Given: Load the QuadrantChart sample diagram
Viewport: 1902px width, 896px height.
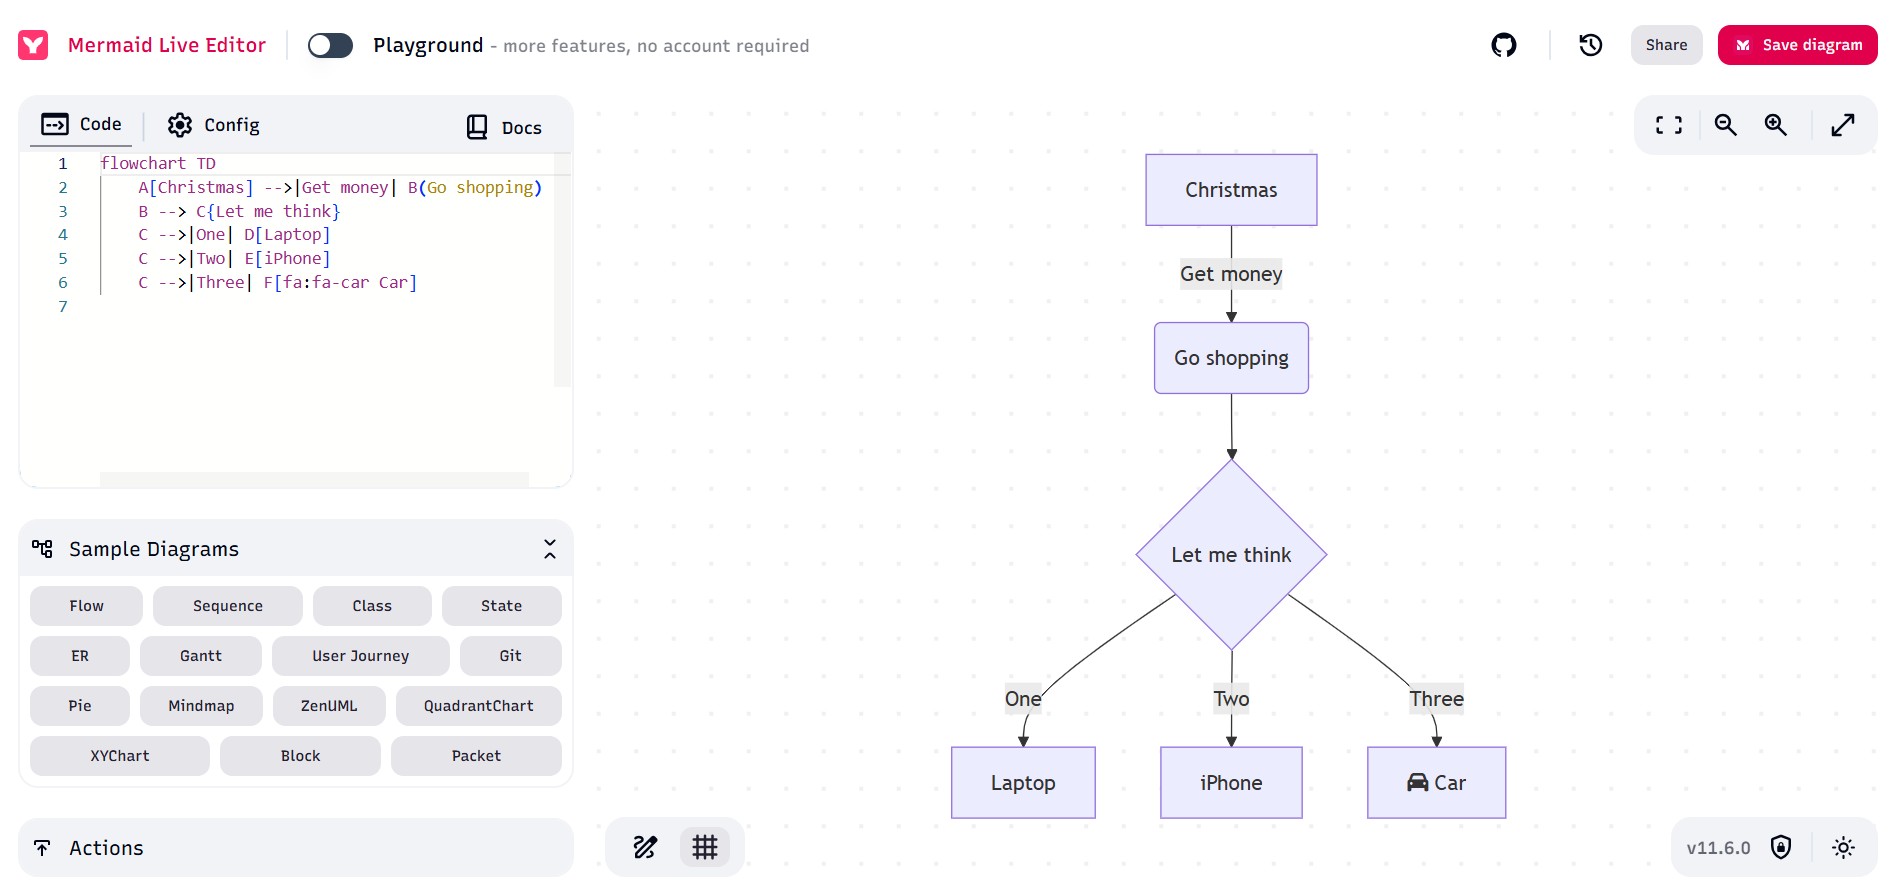Looking at the screenshot, I should tap(479, 706).
